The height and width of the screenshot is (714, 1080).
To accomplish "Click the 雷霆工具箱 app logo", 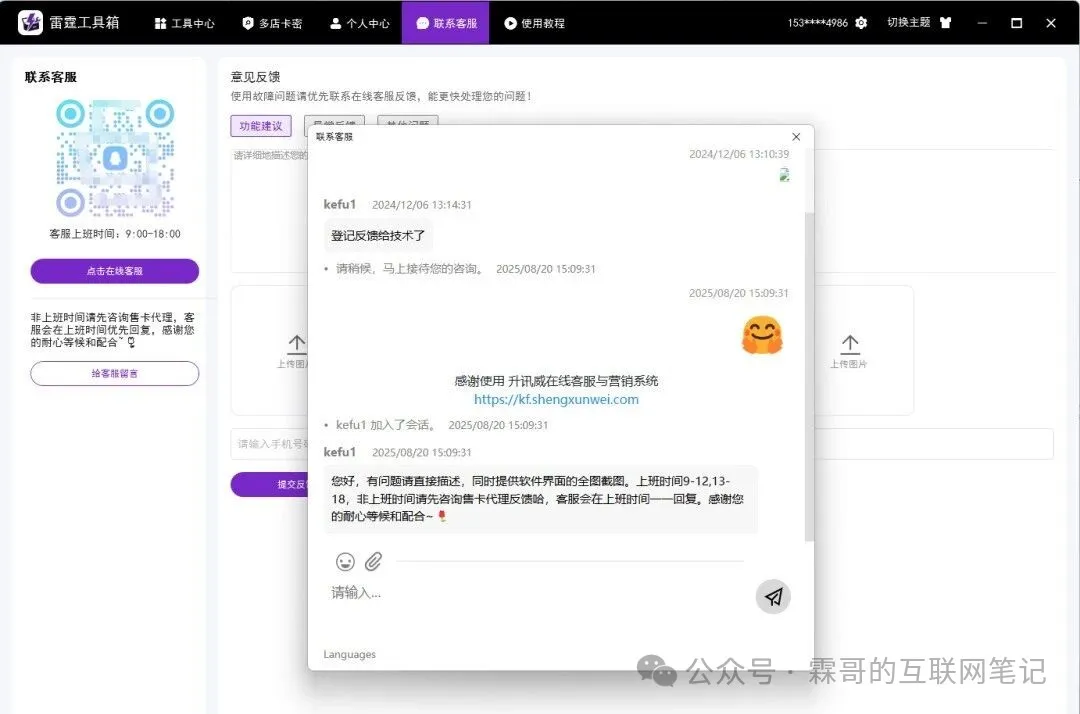I will [30, 22].
